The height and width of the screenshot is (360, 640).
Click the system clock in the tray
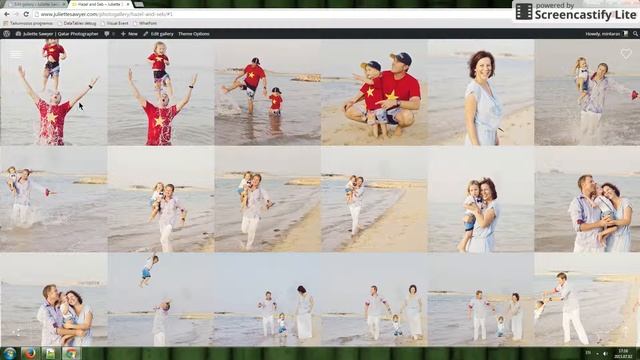[x=623, y=353]
